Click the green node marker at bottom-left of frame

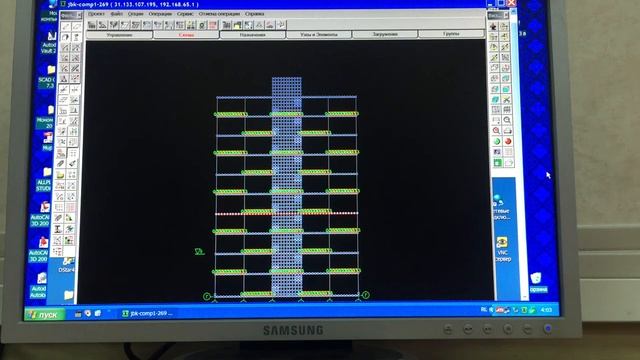pyautogui.click(x=207, y=296)
